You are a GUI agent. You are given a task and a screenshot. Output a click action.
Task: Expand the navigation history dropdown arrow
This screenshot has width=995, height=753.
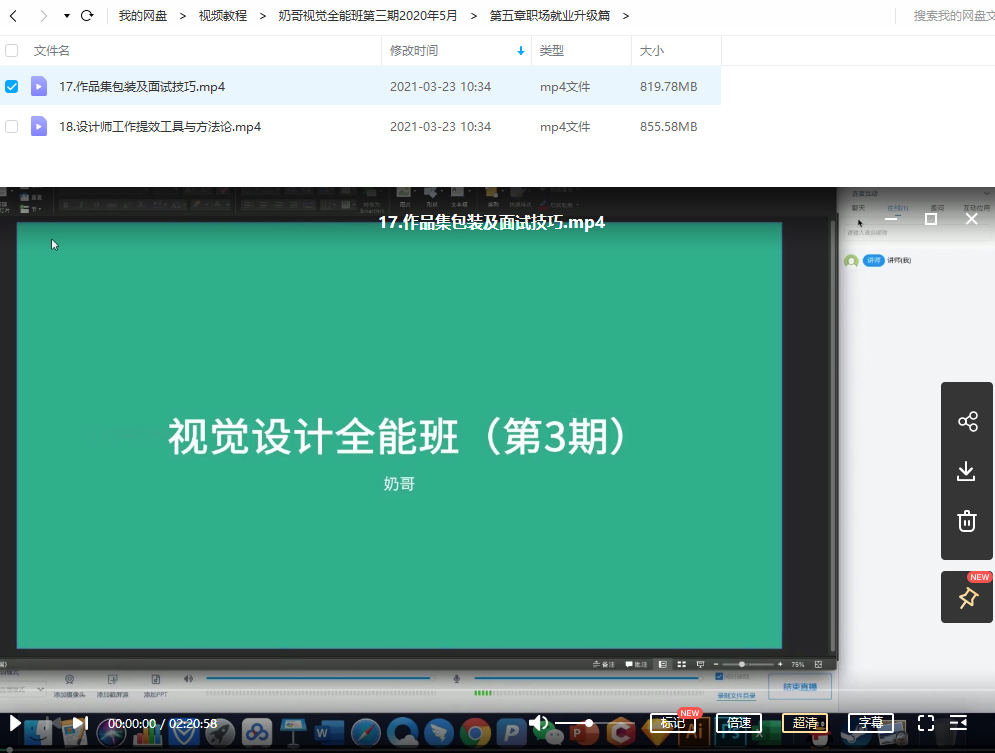67,16
